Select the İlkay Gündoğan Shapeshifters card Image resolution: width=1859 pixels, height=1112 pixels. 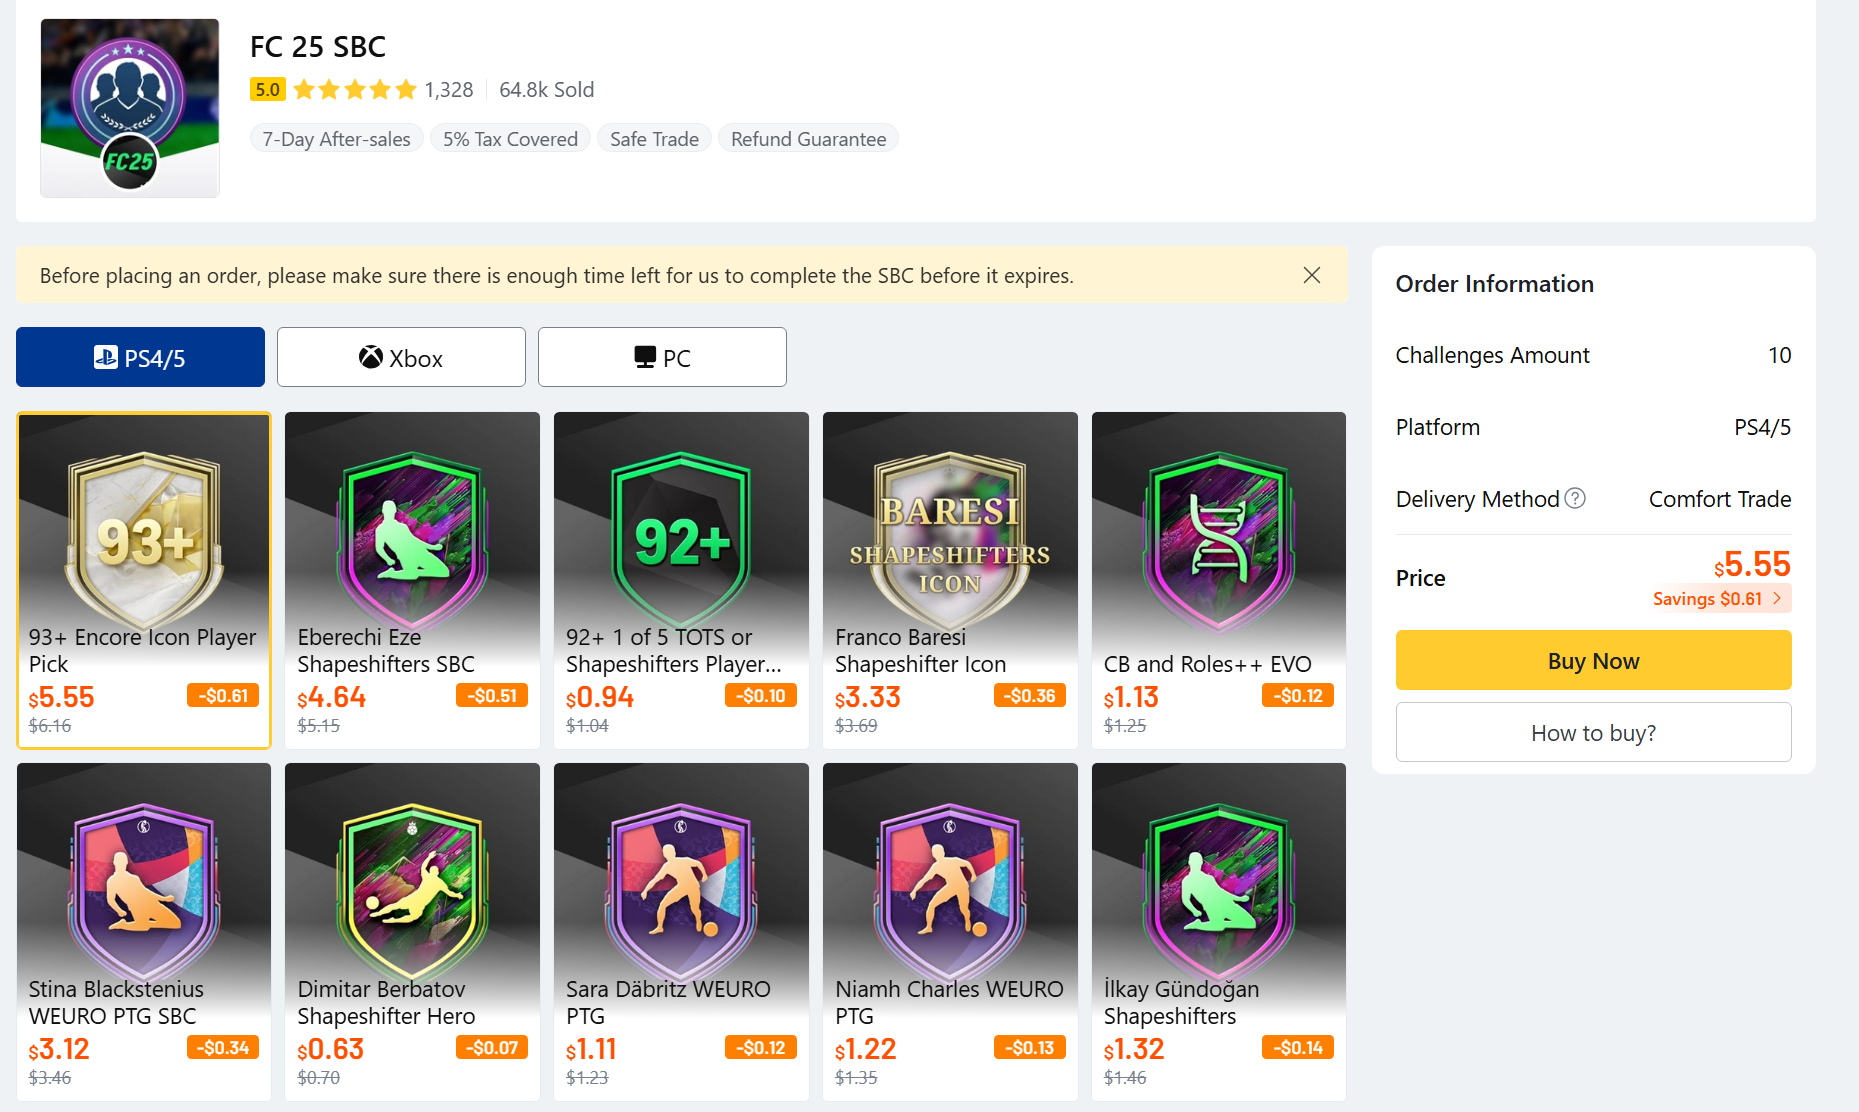[x=1218, y=930]
